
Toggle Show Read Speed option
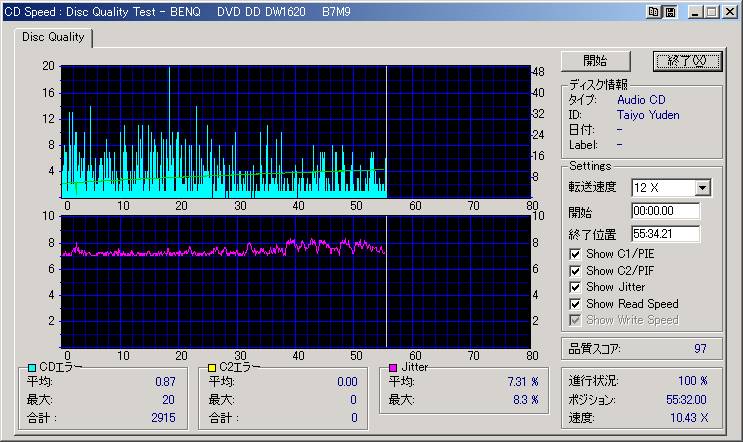pos(575,303)
